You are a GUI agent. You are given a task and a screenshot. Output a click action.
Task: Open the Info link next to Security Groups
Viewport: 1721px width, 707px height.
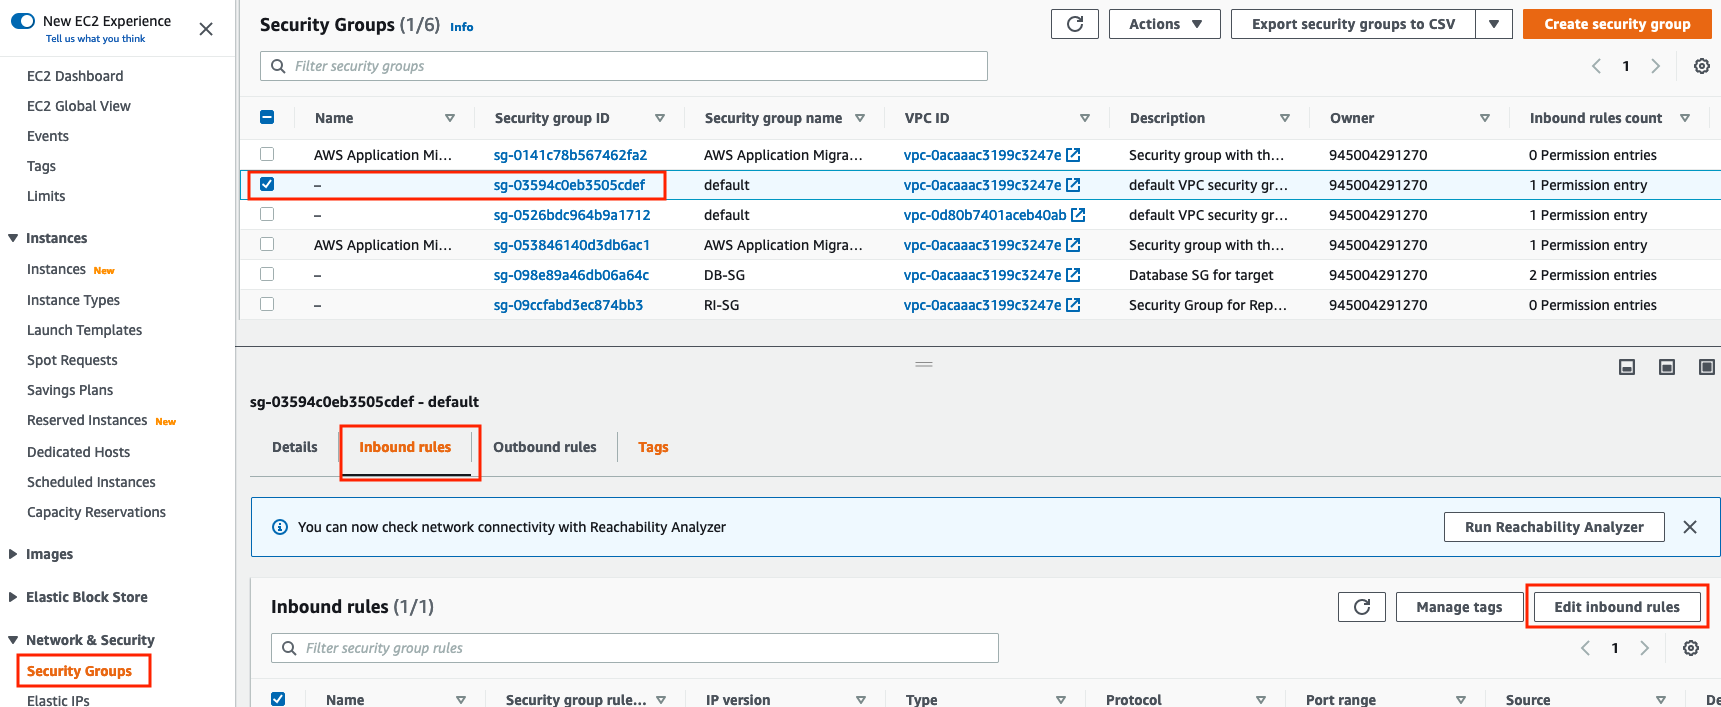[x=462, y=27]
